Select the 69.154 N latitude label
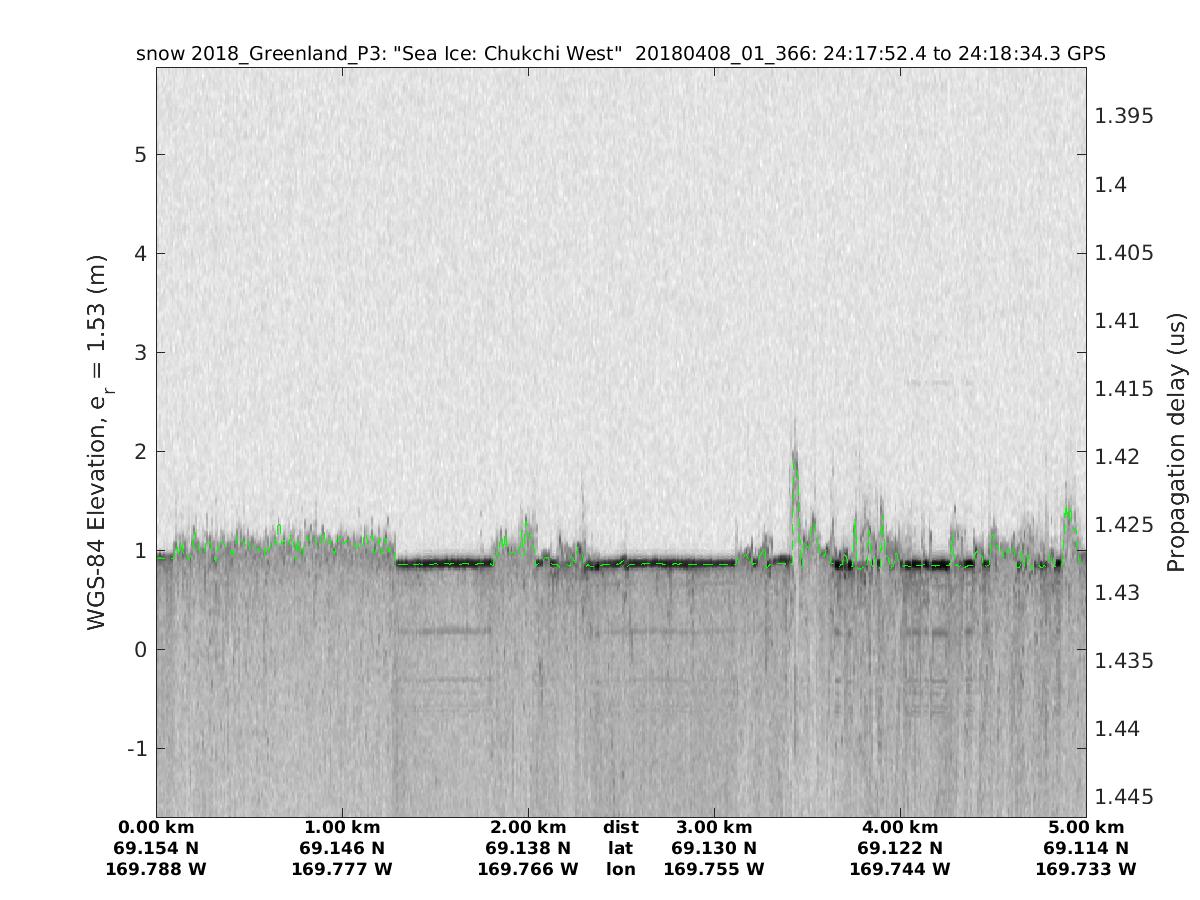 point(156,848)
